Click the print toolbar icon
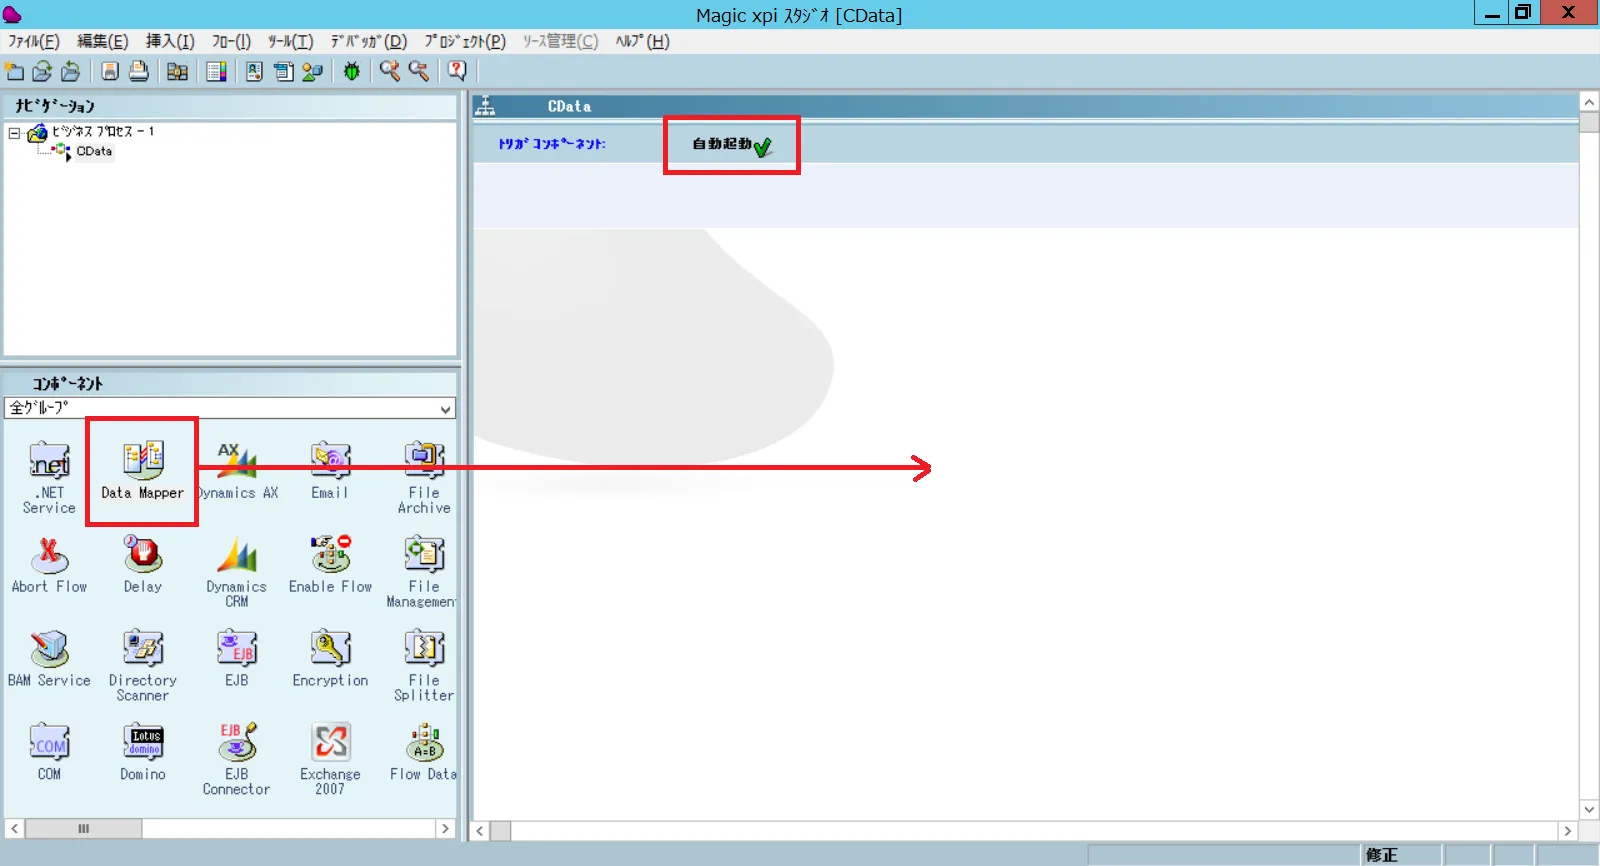Viewport: 1600px width, 866px height. [139, 71]
